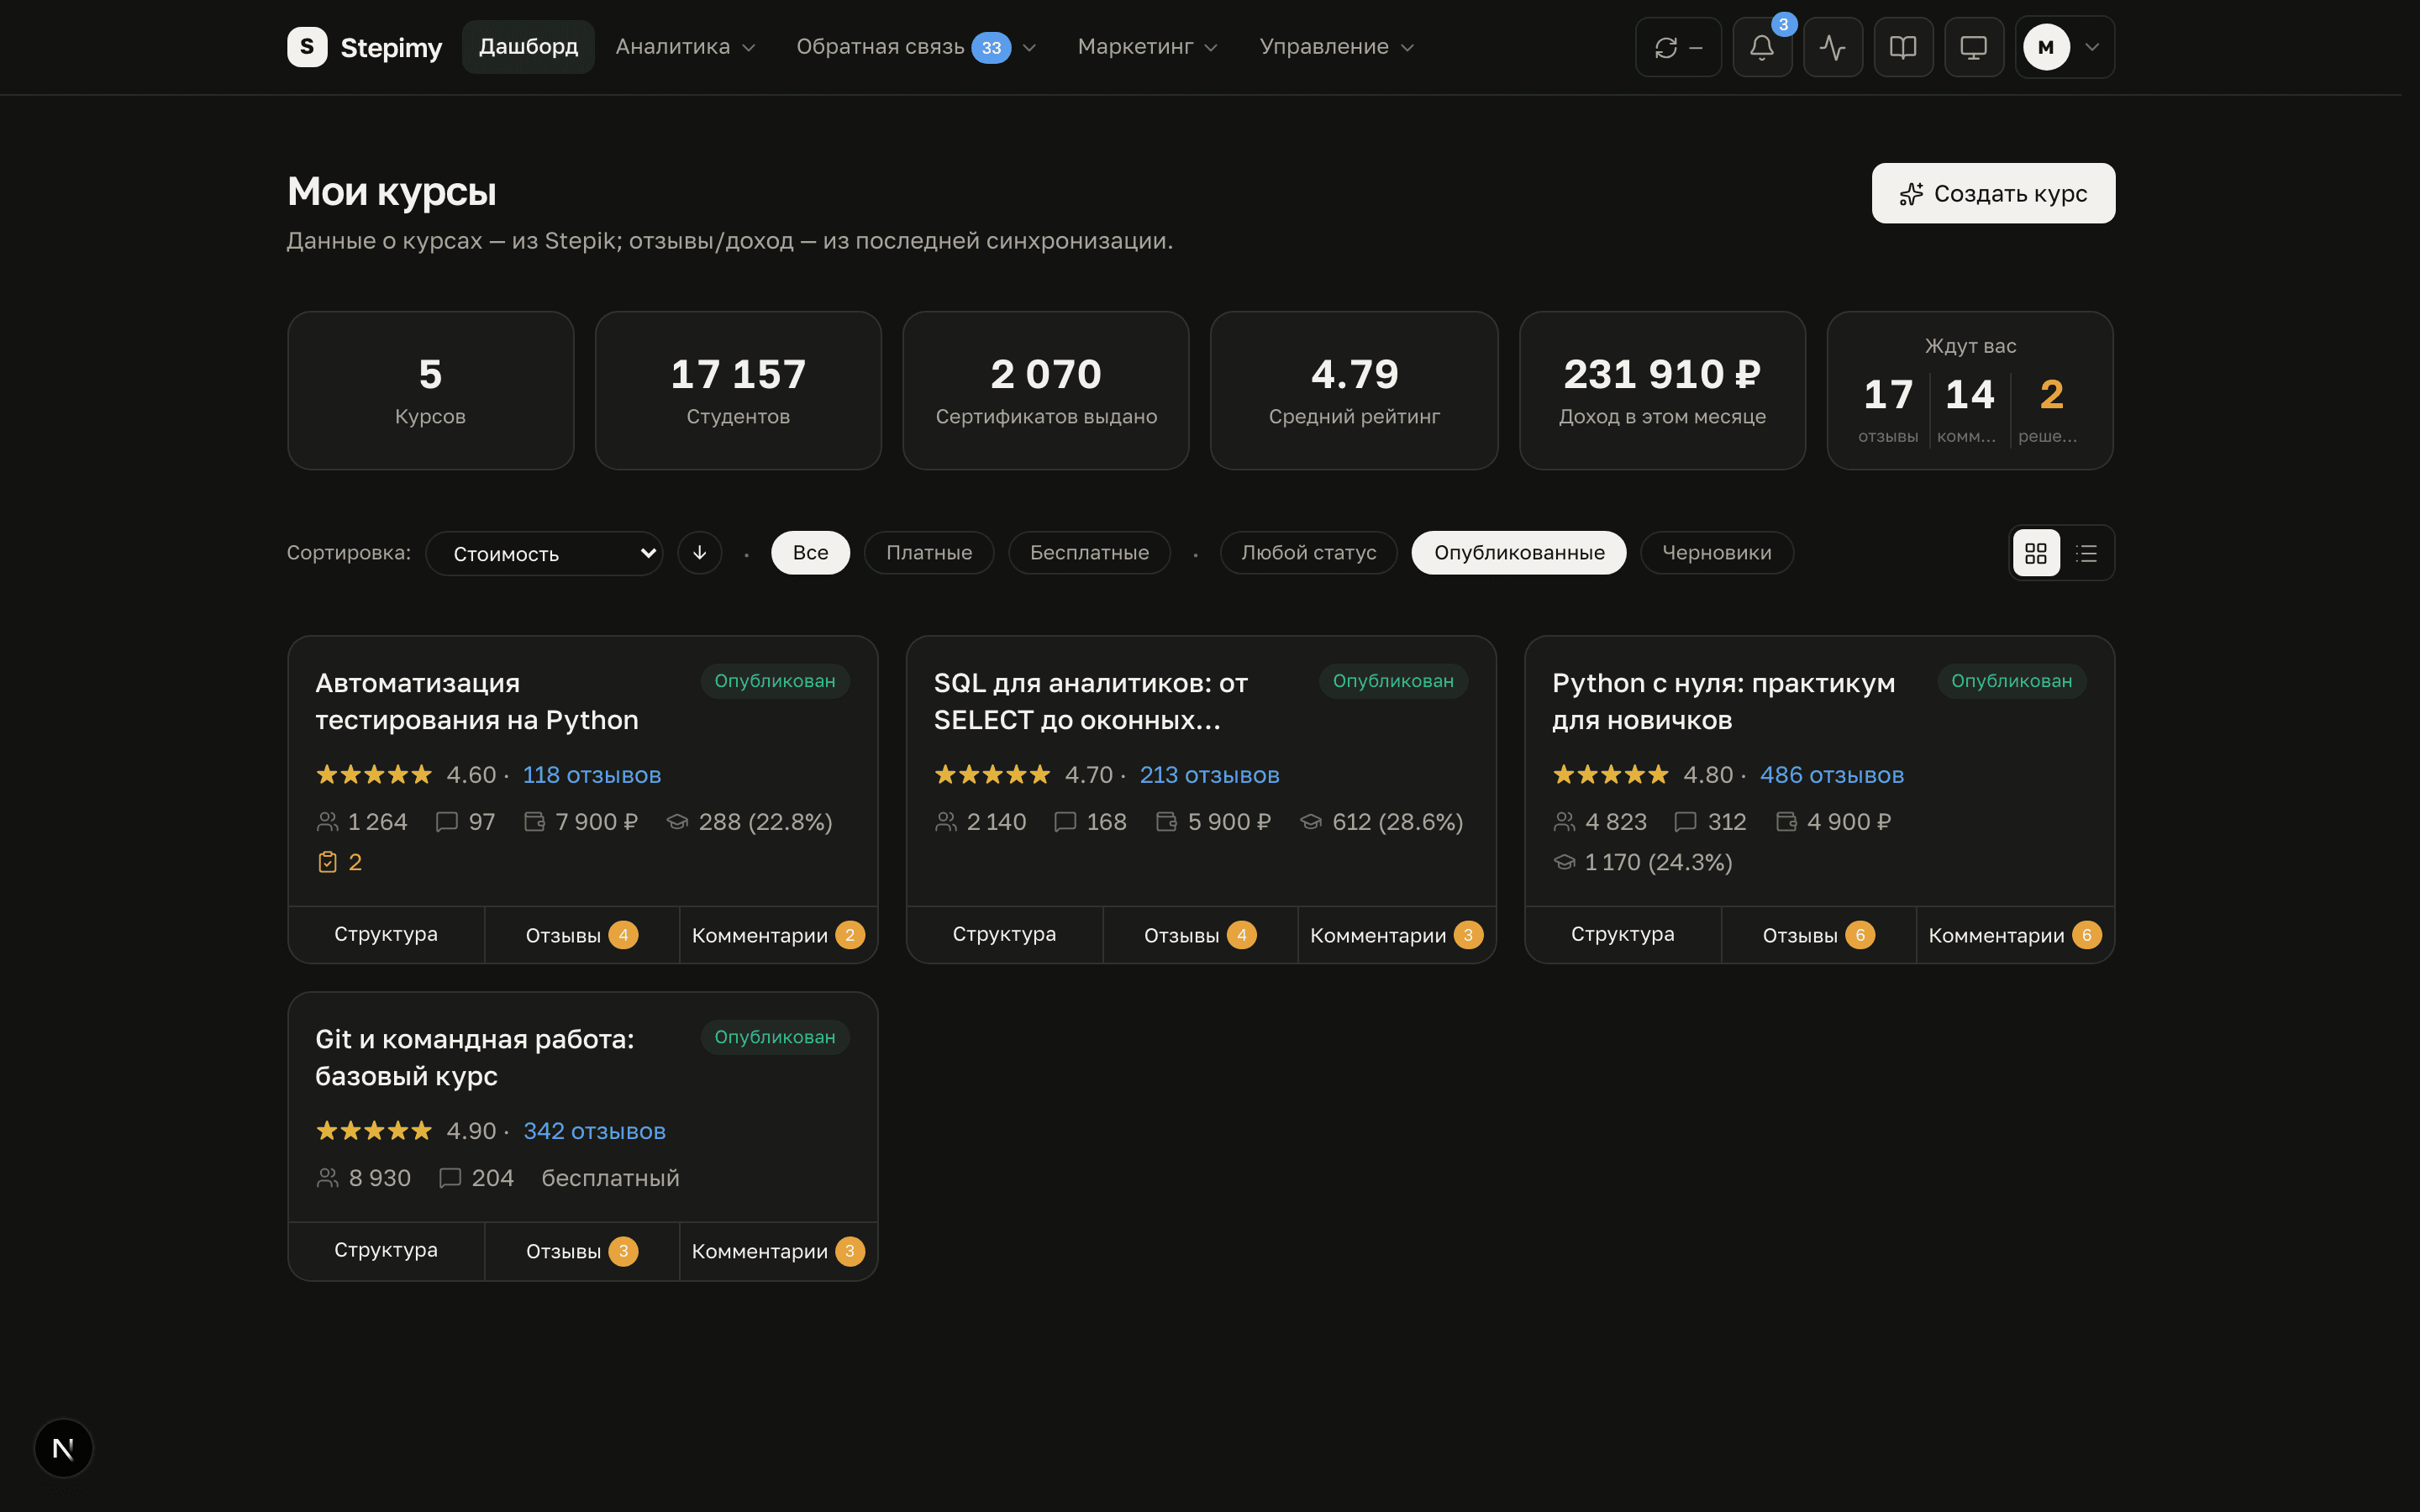Open the Сортировка Стоимость dropdown
The image size is (2420, 1512).
click(544, 553)
